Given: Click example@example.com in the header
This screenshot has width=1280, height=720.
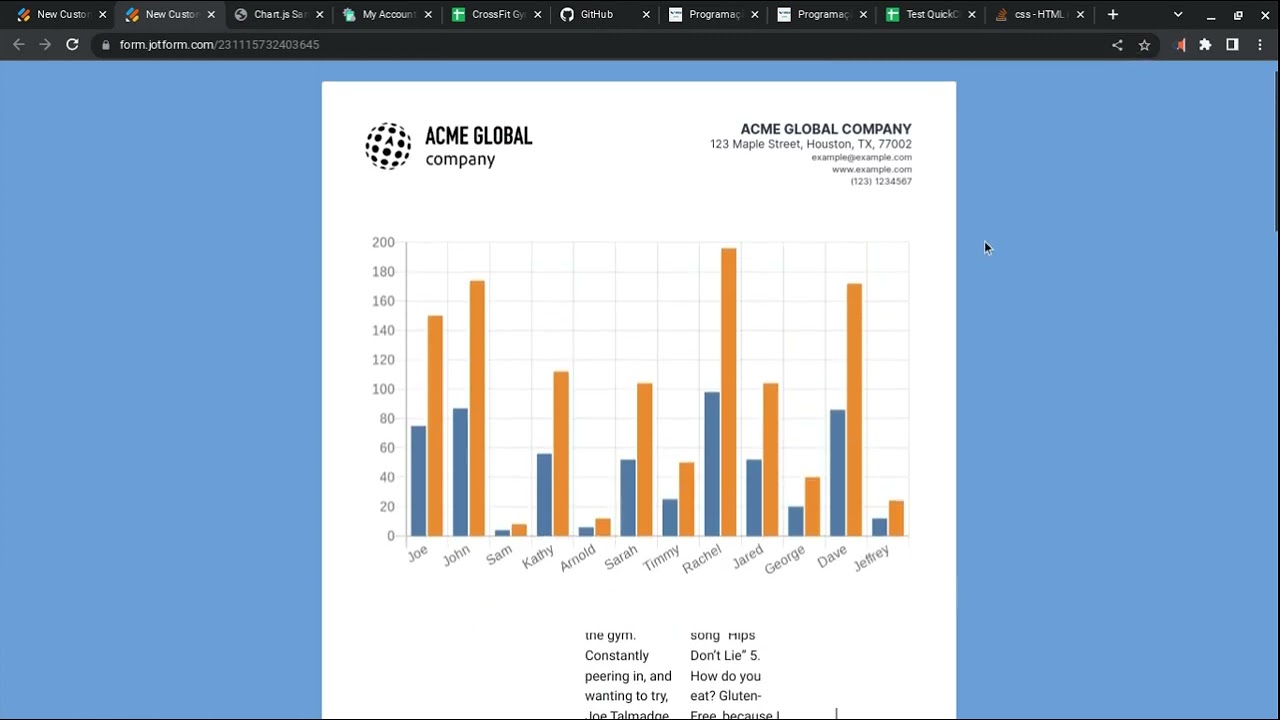Looking at the screenshot, I should (x=861, y=157).
